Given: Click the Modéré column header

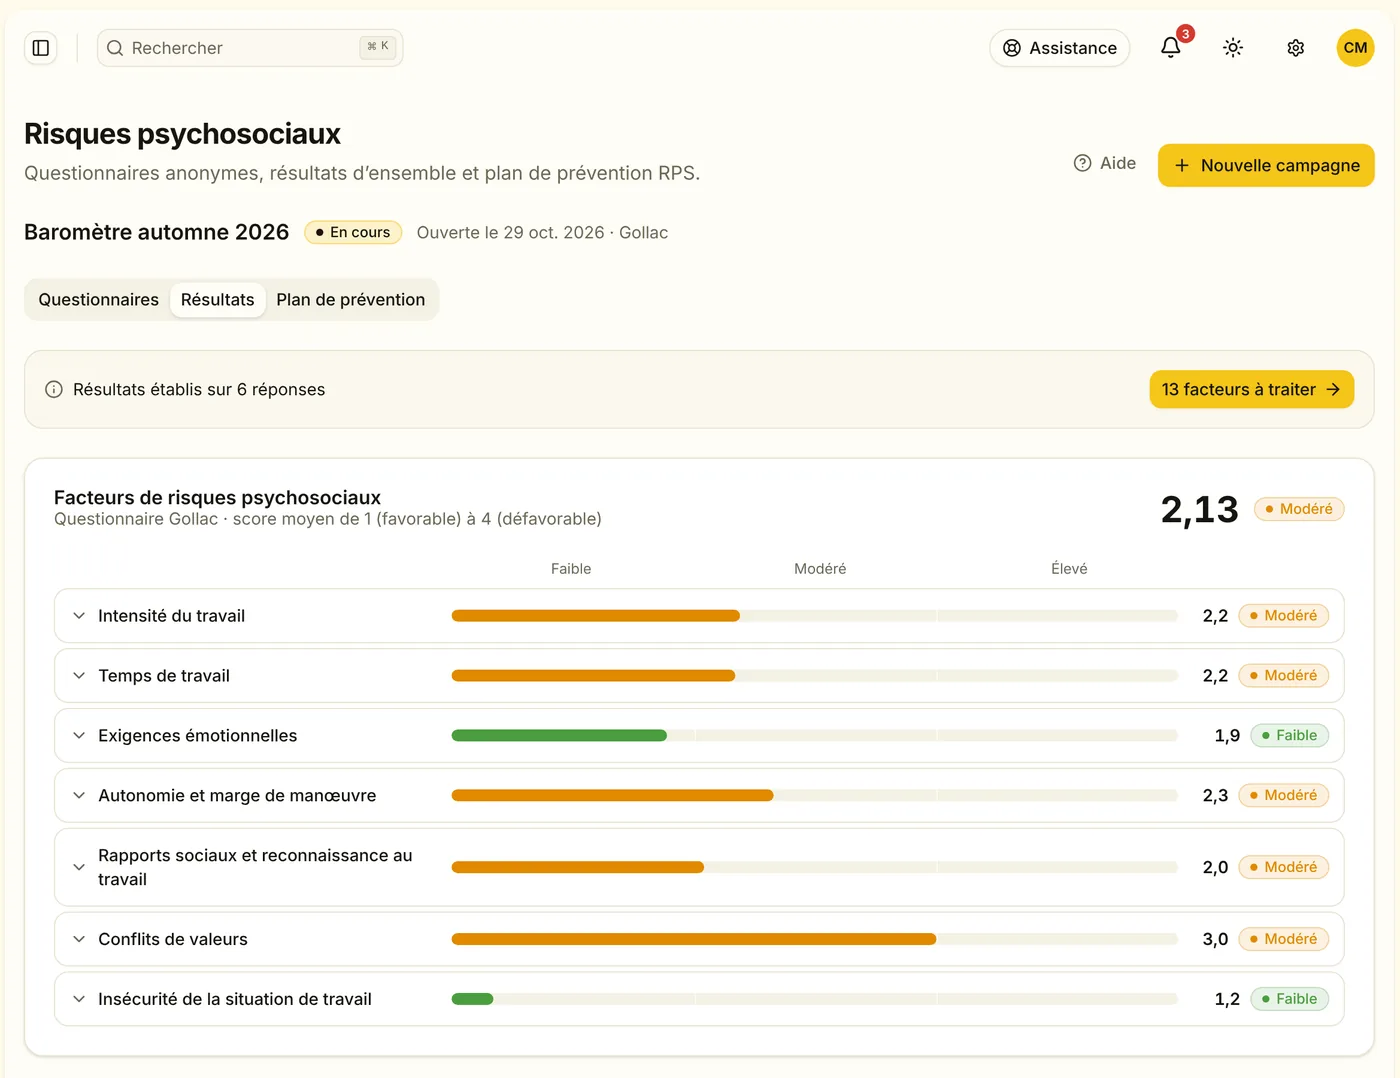Looking at the screenshot, I should pyautogui.click(x=820, y=569).
